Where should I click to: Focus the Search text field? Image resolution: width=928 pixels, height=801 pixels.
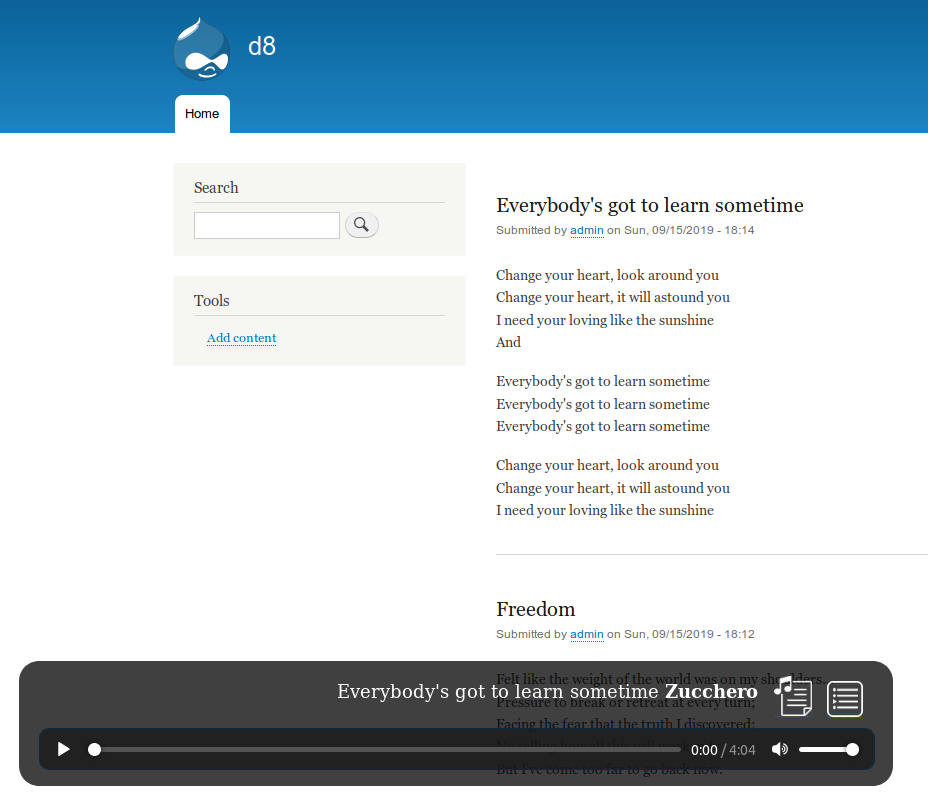pyautogui.click(x=266, y=226)
